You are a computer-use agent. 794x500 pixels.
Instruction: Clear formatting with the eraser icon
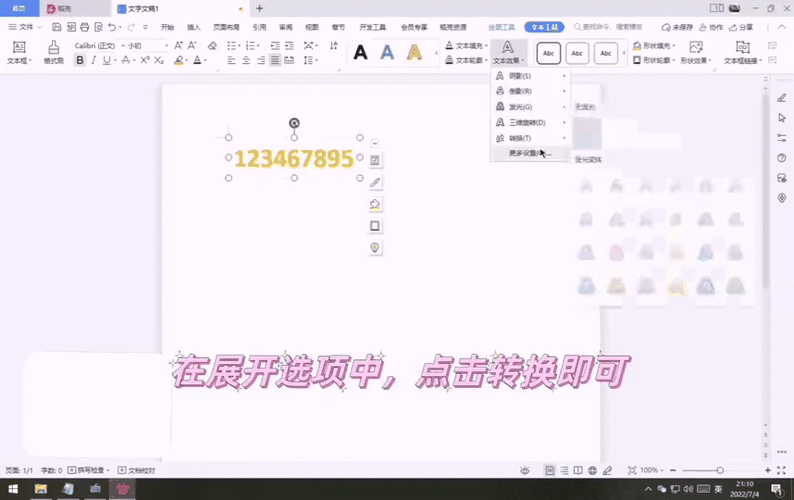tap(212, 46)
